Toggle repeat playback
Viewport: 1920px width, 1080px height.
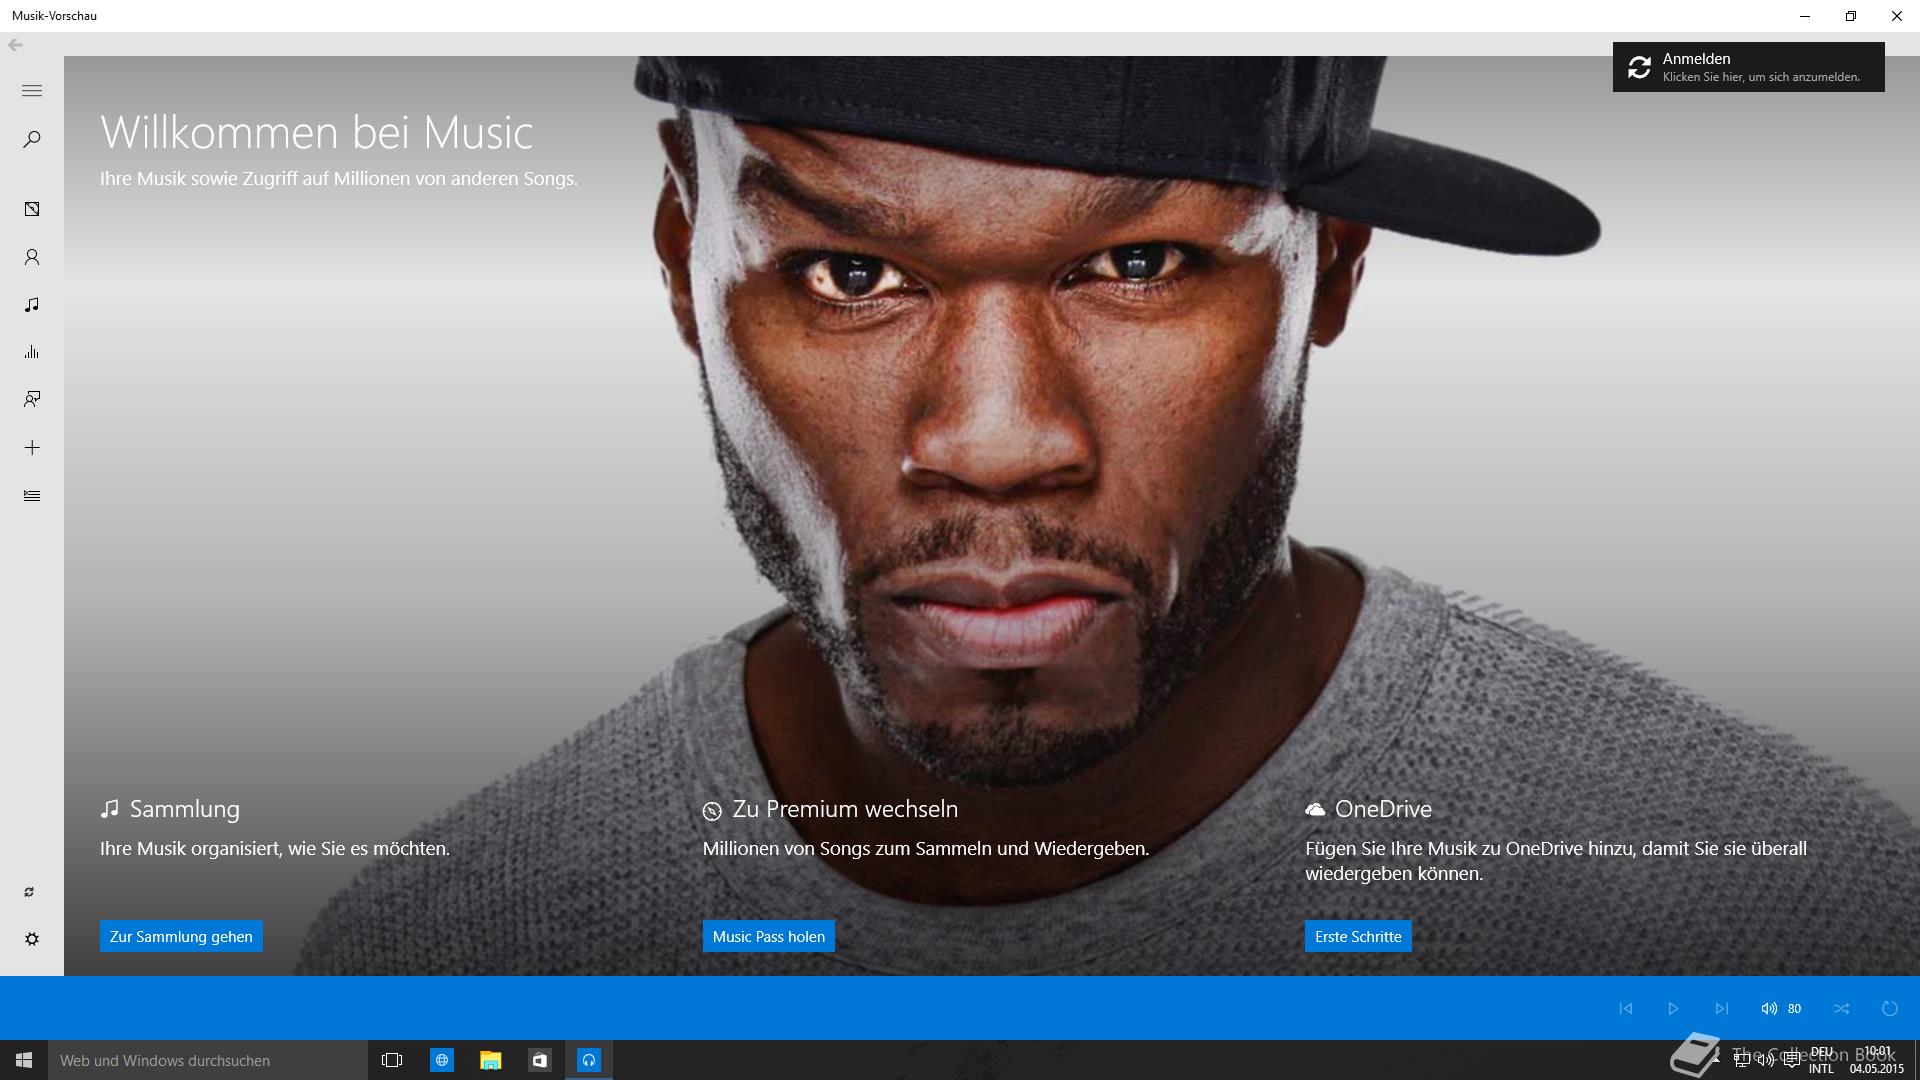pos(1889,1008)
